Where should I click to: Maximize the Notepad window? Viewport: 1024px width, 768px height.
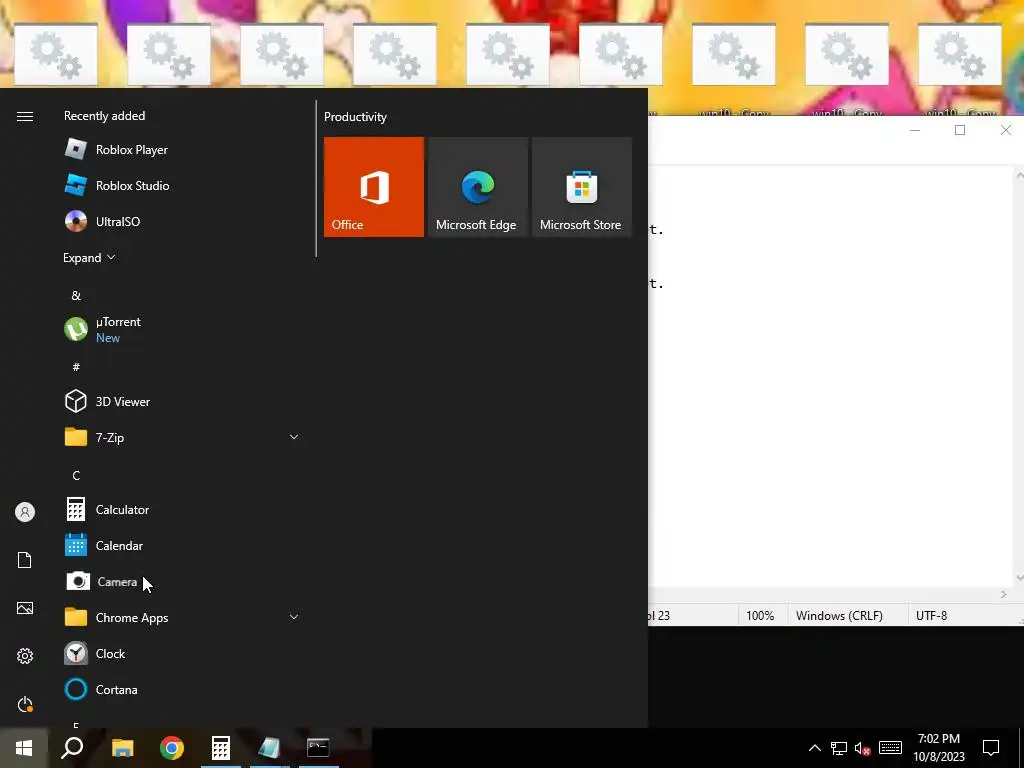pos(960,130)
